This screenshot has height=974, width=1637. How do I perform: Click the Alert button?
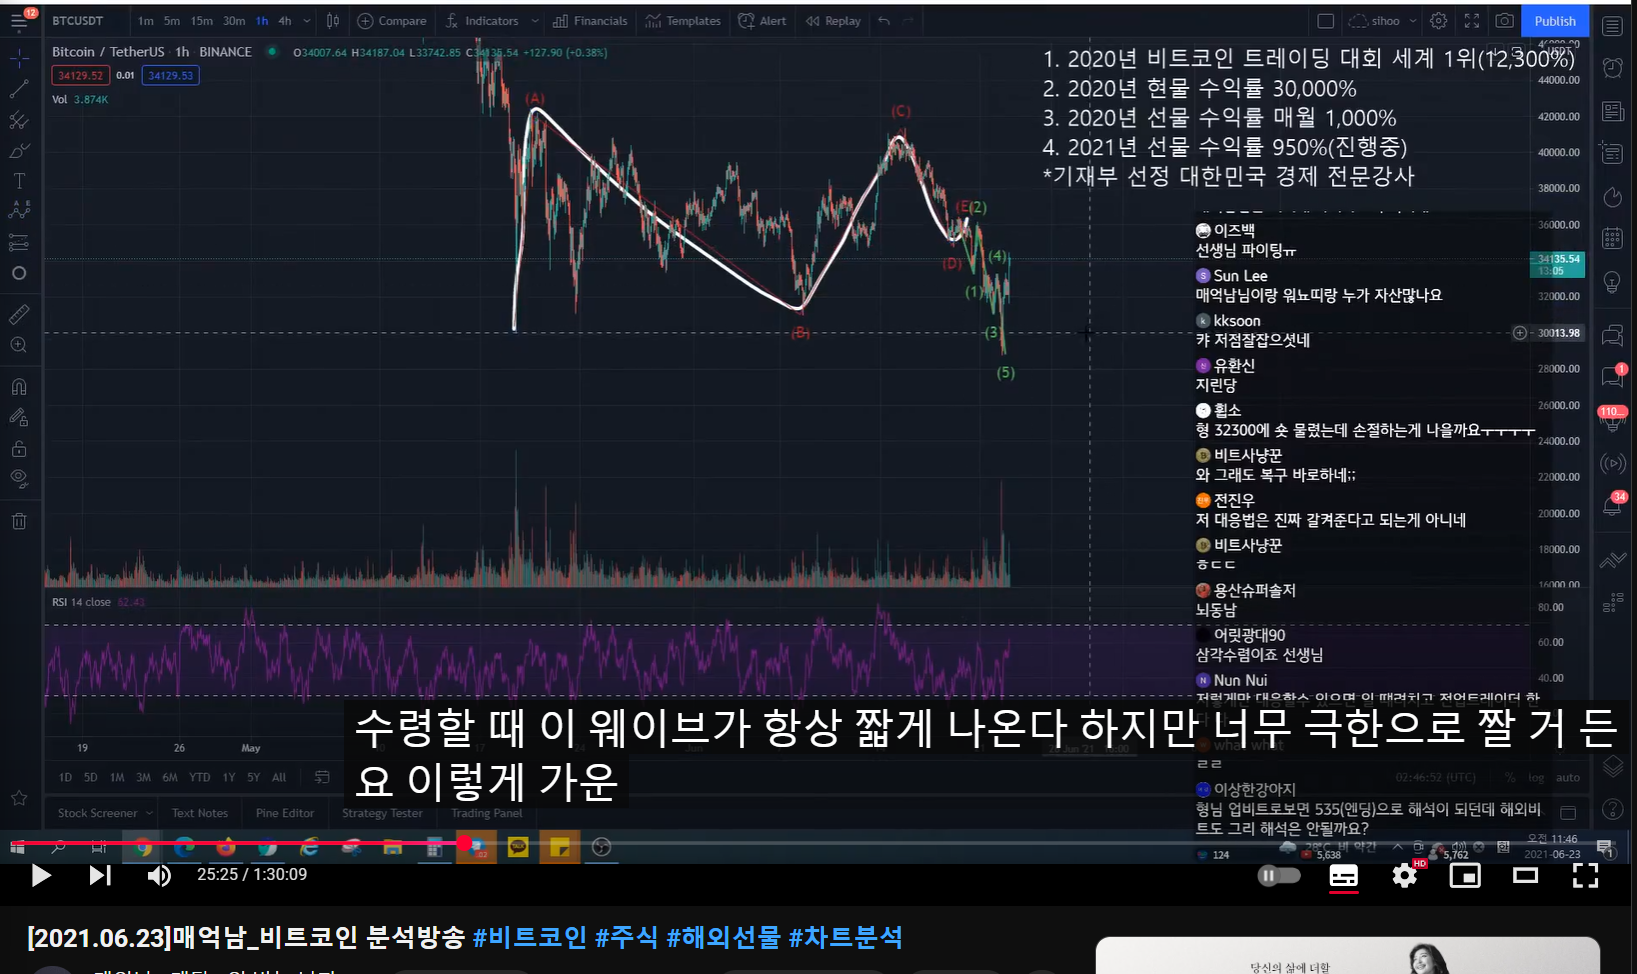coord(762,21)
